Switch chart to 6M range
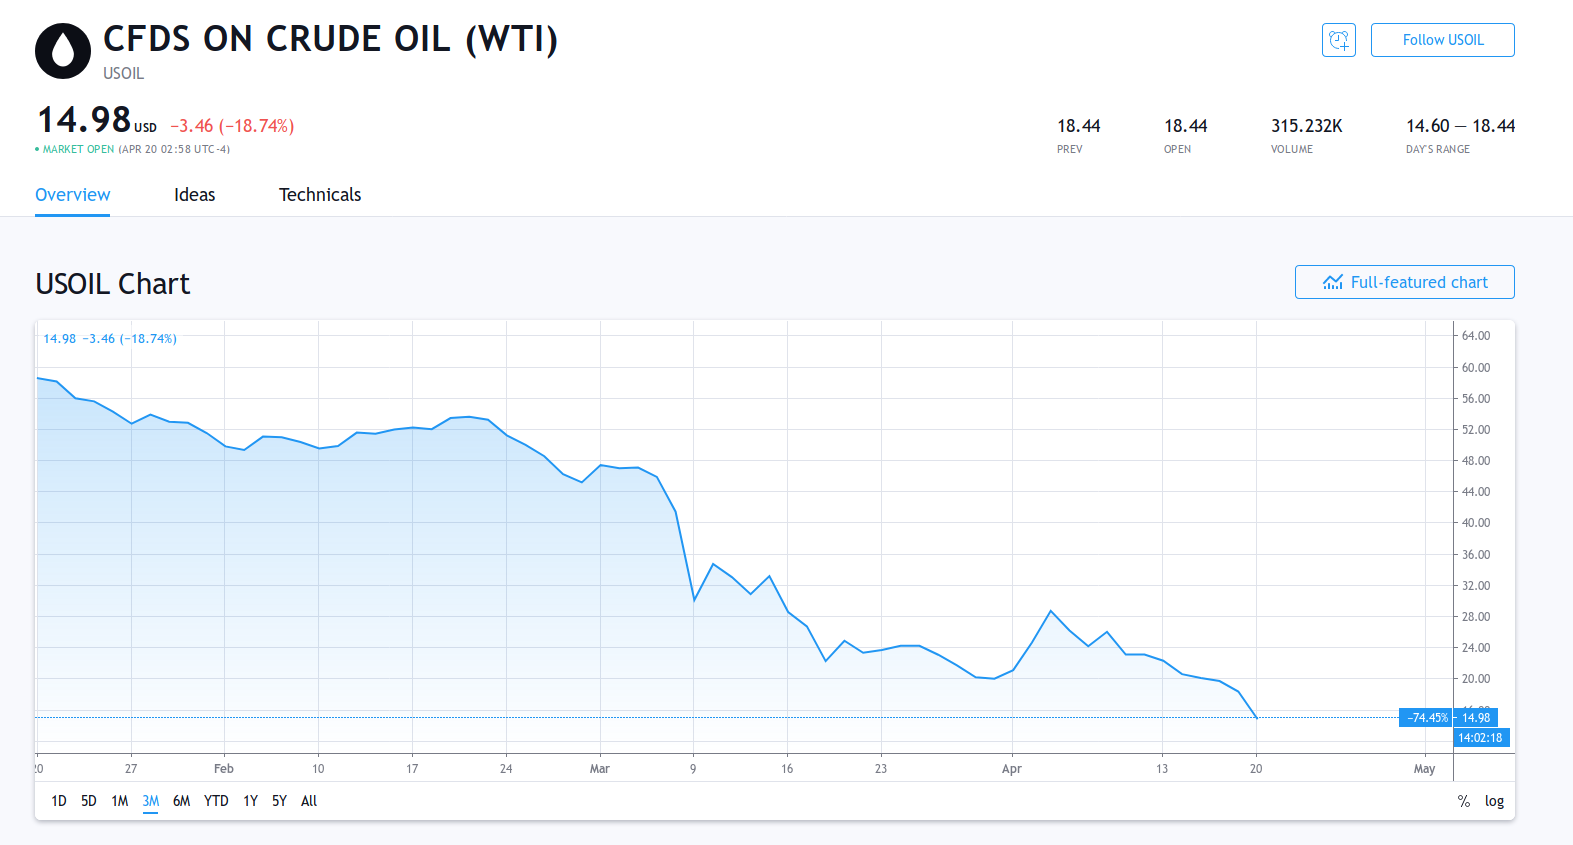This screenshot has height=845, width=1573. pyautogui.click(x=181, y=801)
